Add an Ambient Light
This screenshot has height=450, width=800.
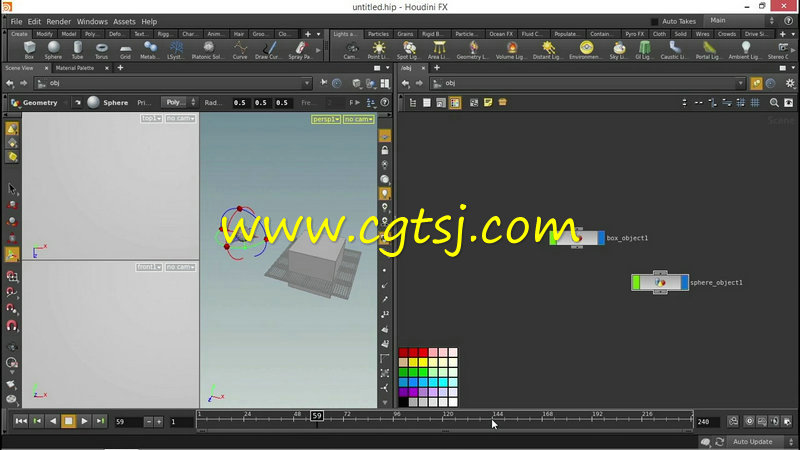coord(745,50)
